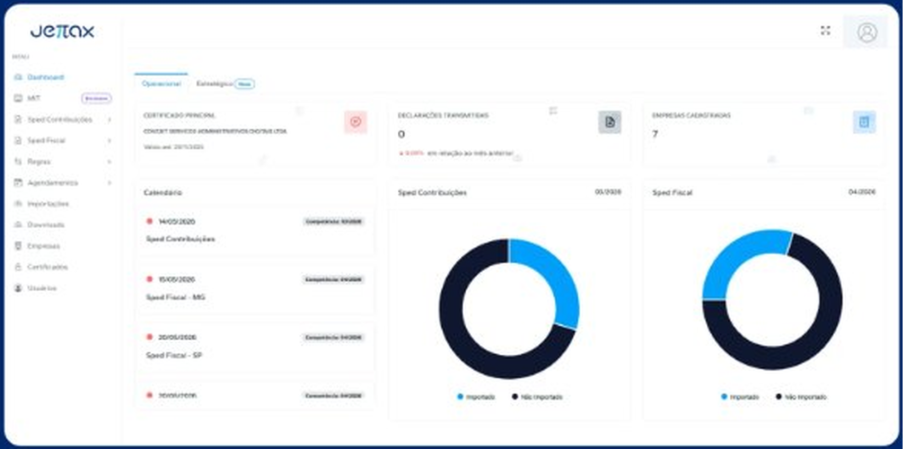Click the Sped Fiscal - SP calendar entry
Screen dimensions: 903x450
click(174, 356)
